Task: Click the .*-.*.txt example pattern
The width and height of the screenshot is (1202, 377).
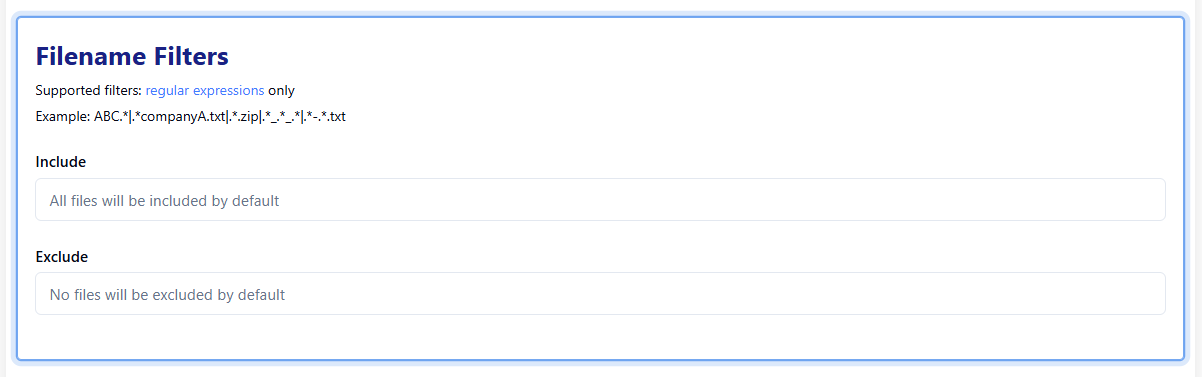Action: (x=324, y=116)
